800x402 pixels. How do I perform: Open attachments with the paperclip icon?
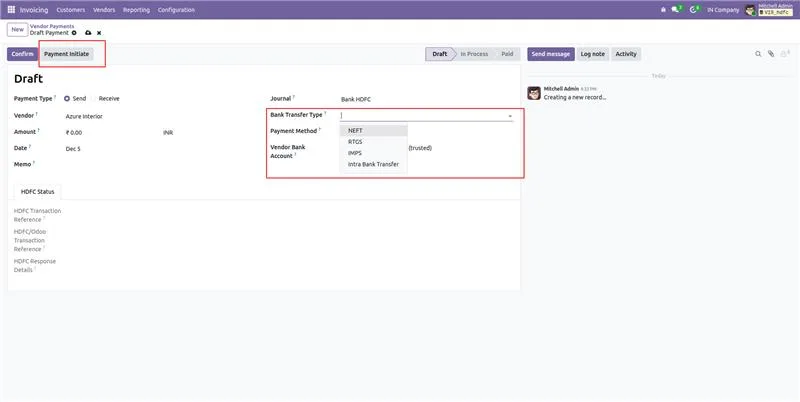(771, 54)
